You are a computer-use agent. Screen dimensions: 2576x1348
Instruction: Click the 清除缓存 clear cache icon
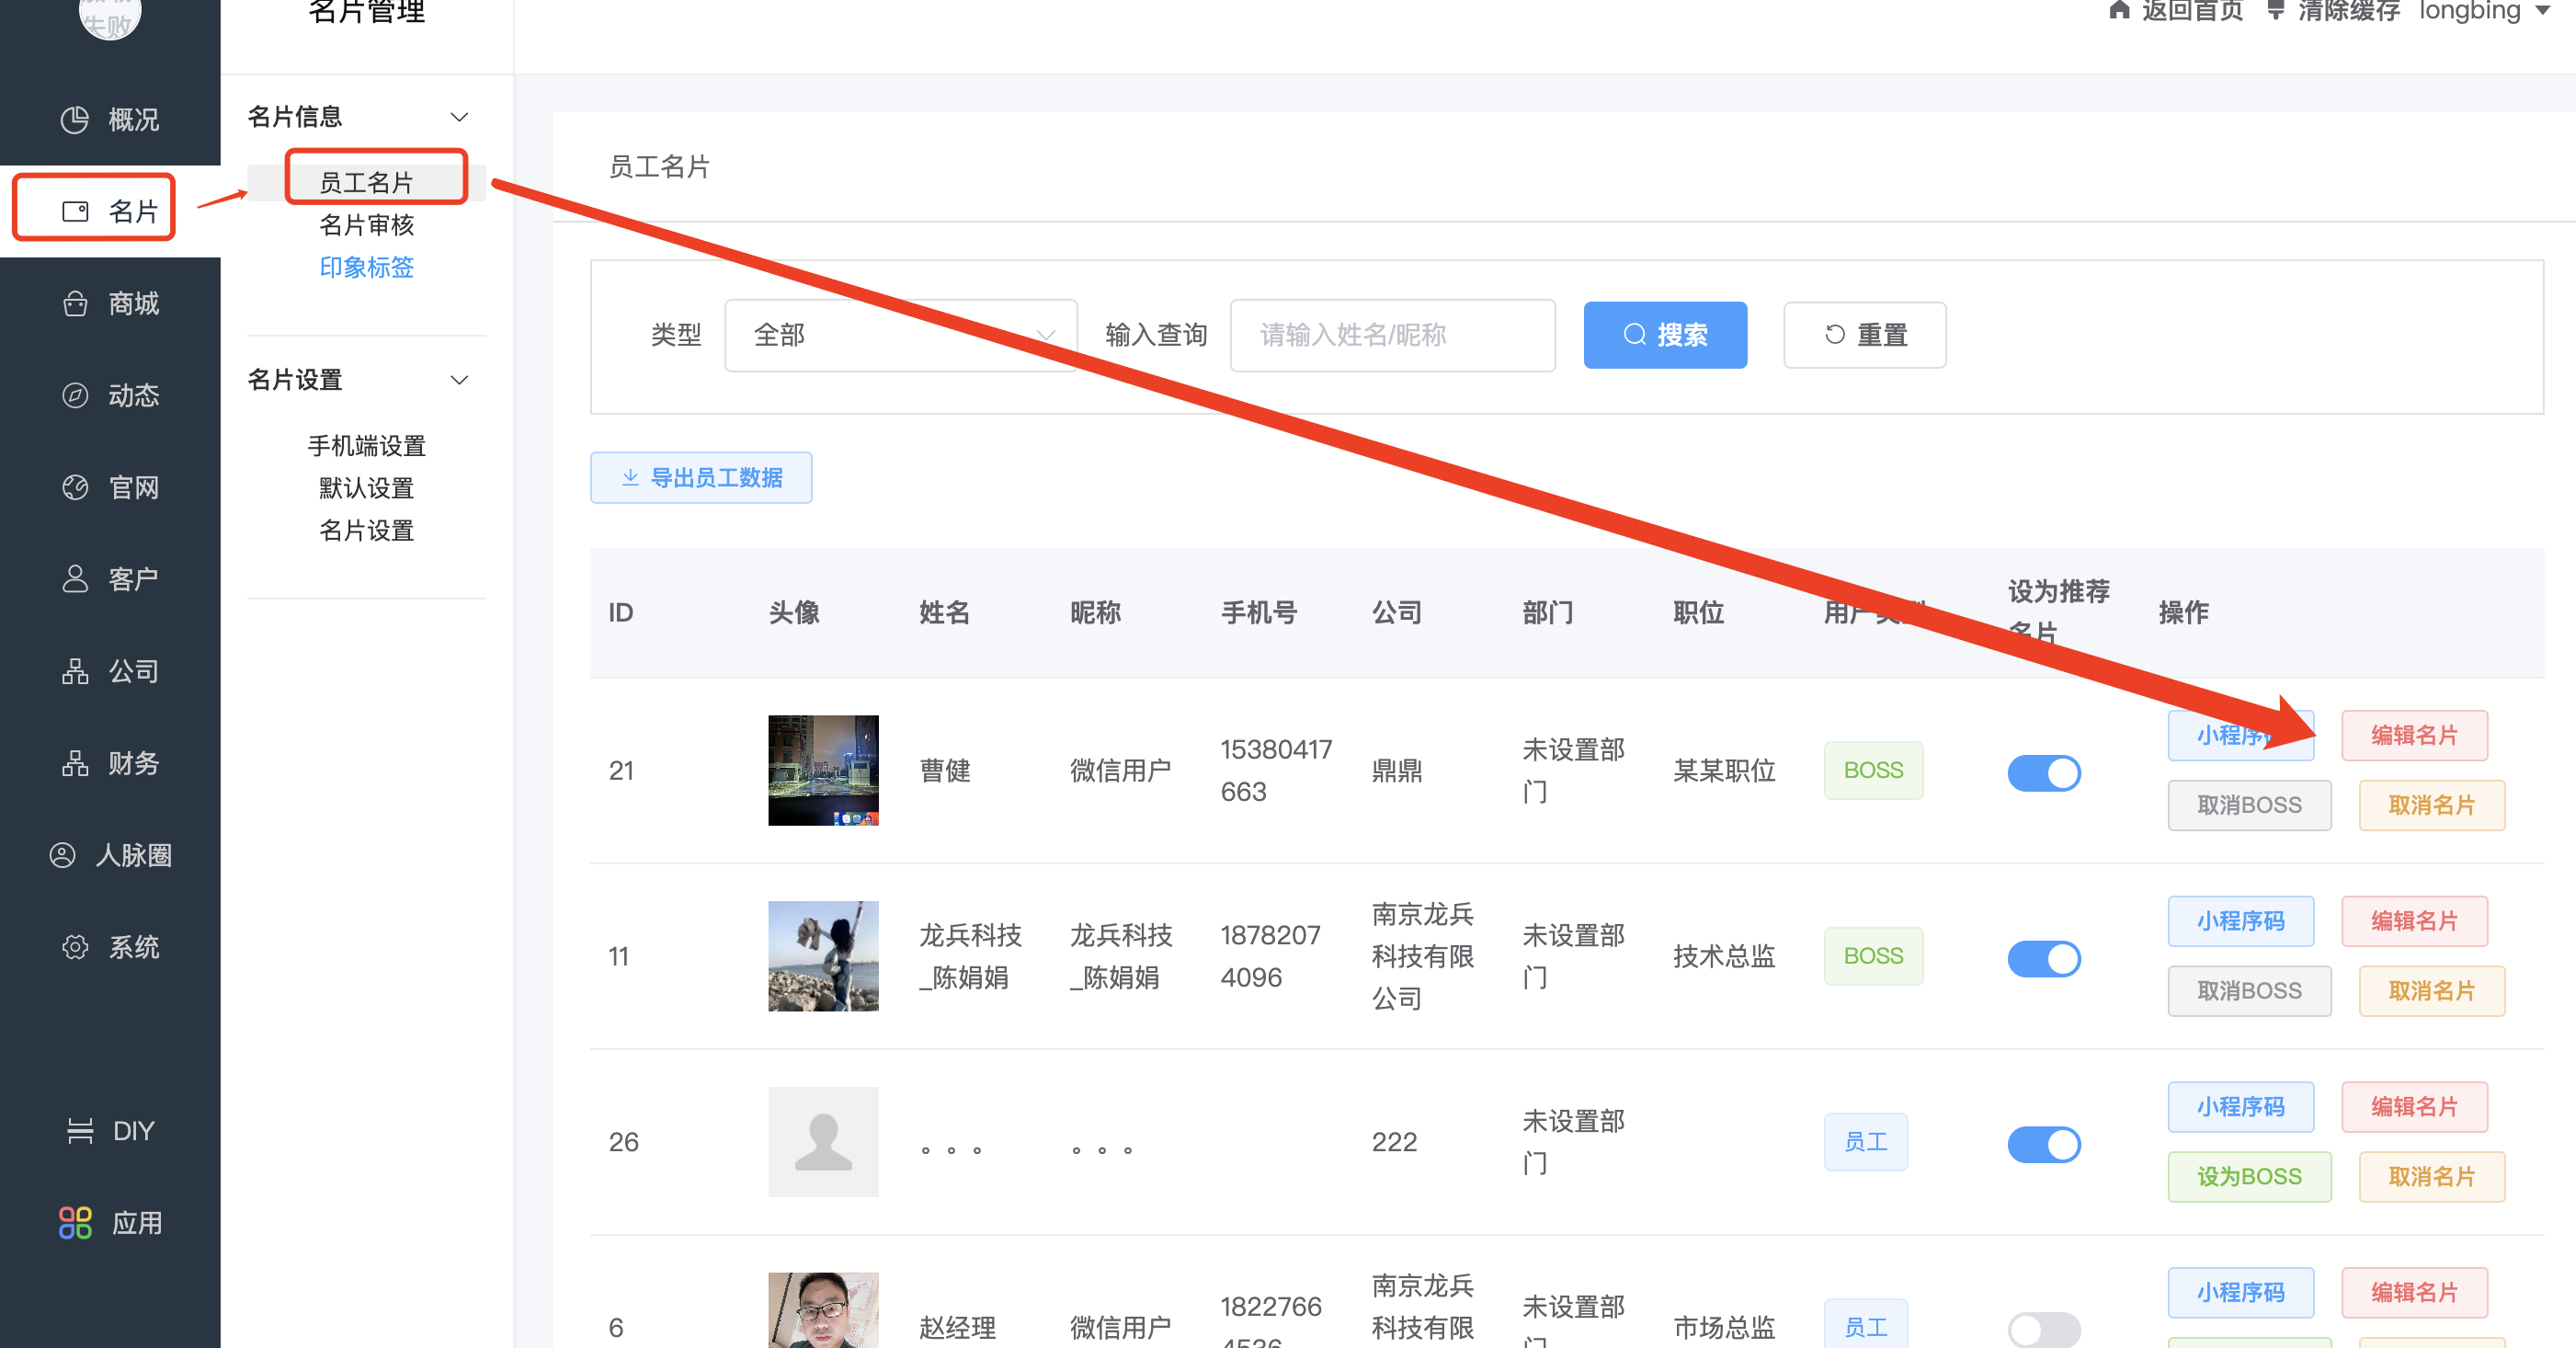2276,10
